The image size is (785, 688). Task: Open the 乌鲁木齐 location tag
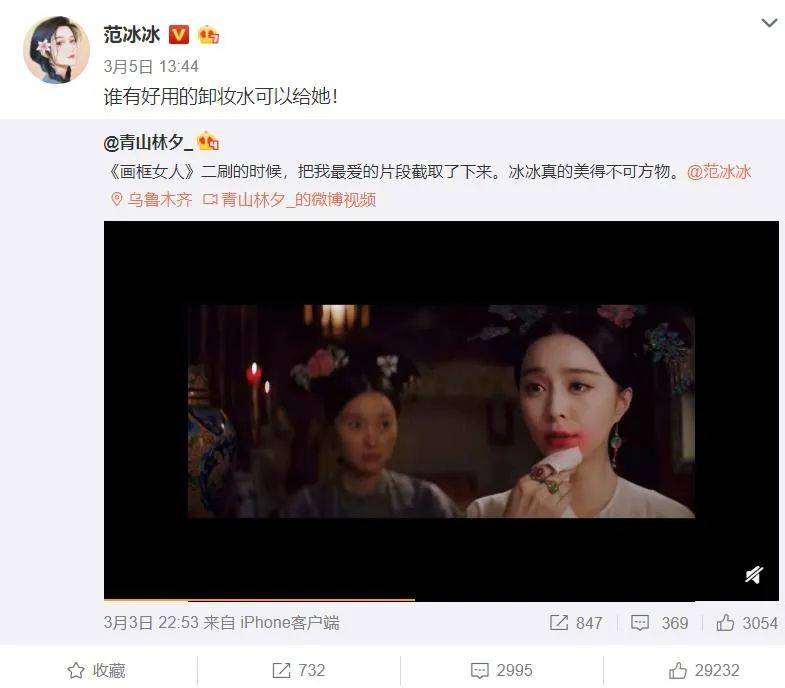tap(151, 200)
